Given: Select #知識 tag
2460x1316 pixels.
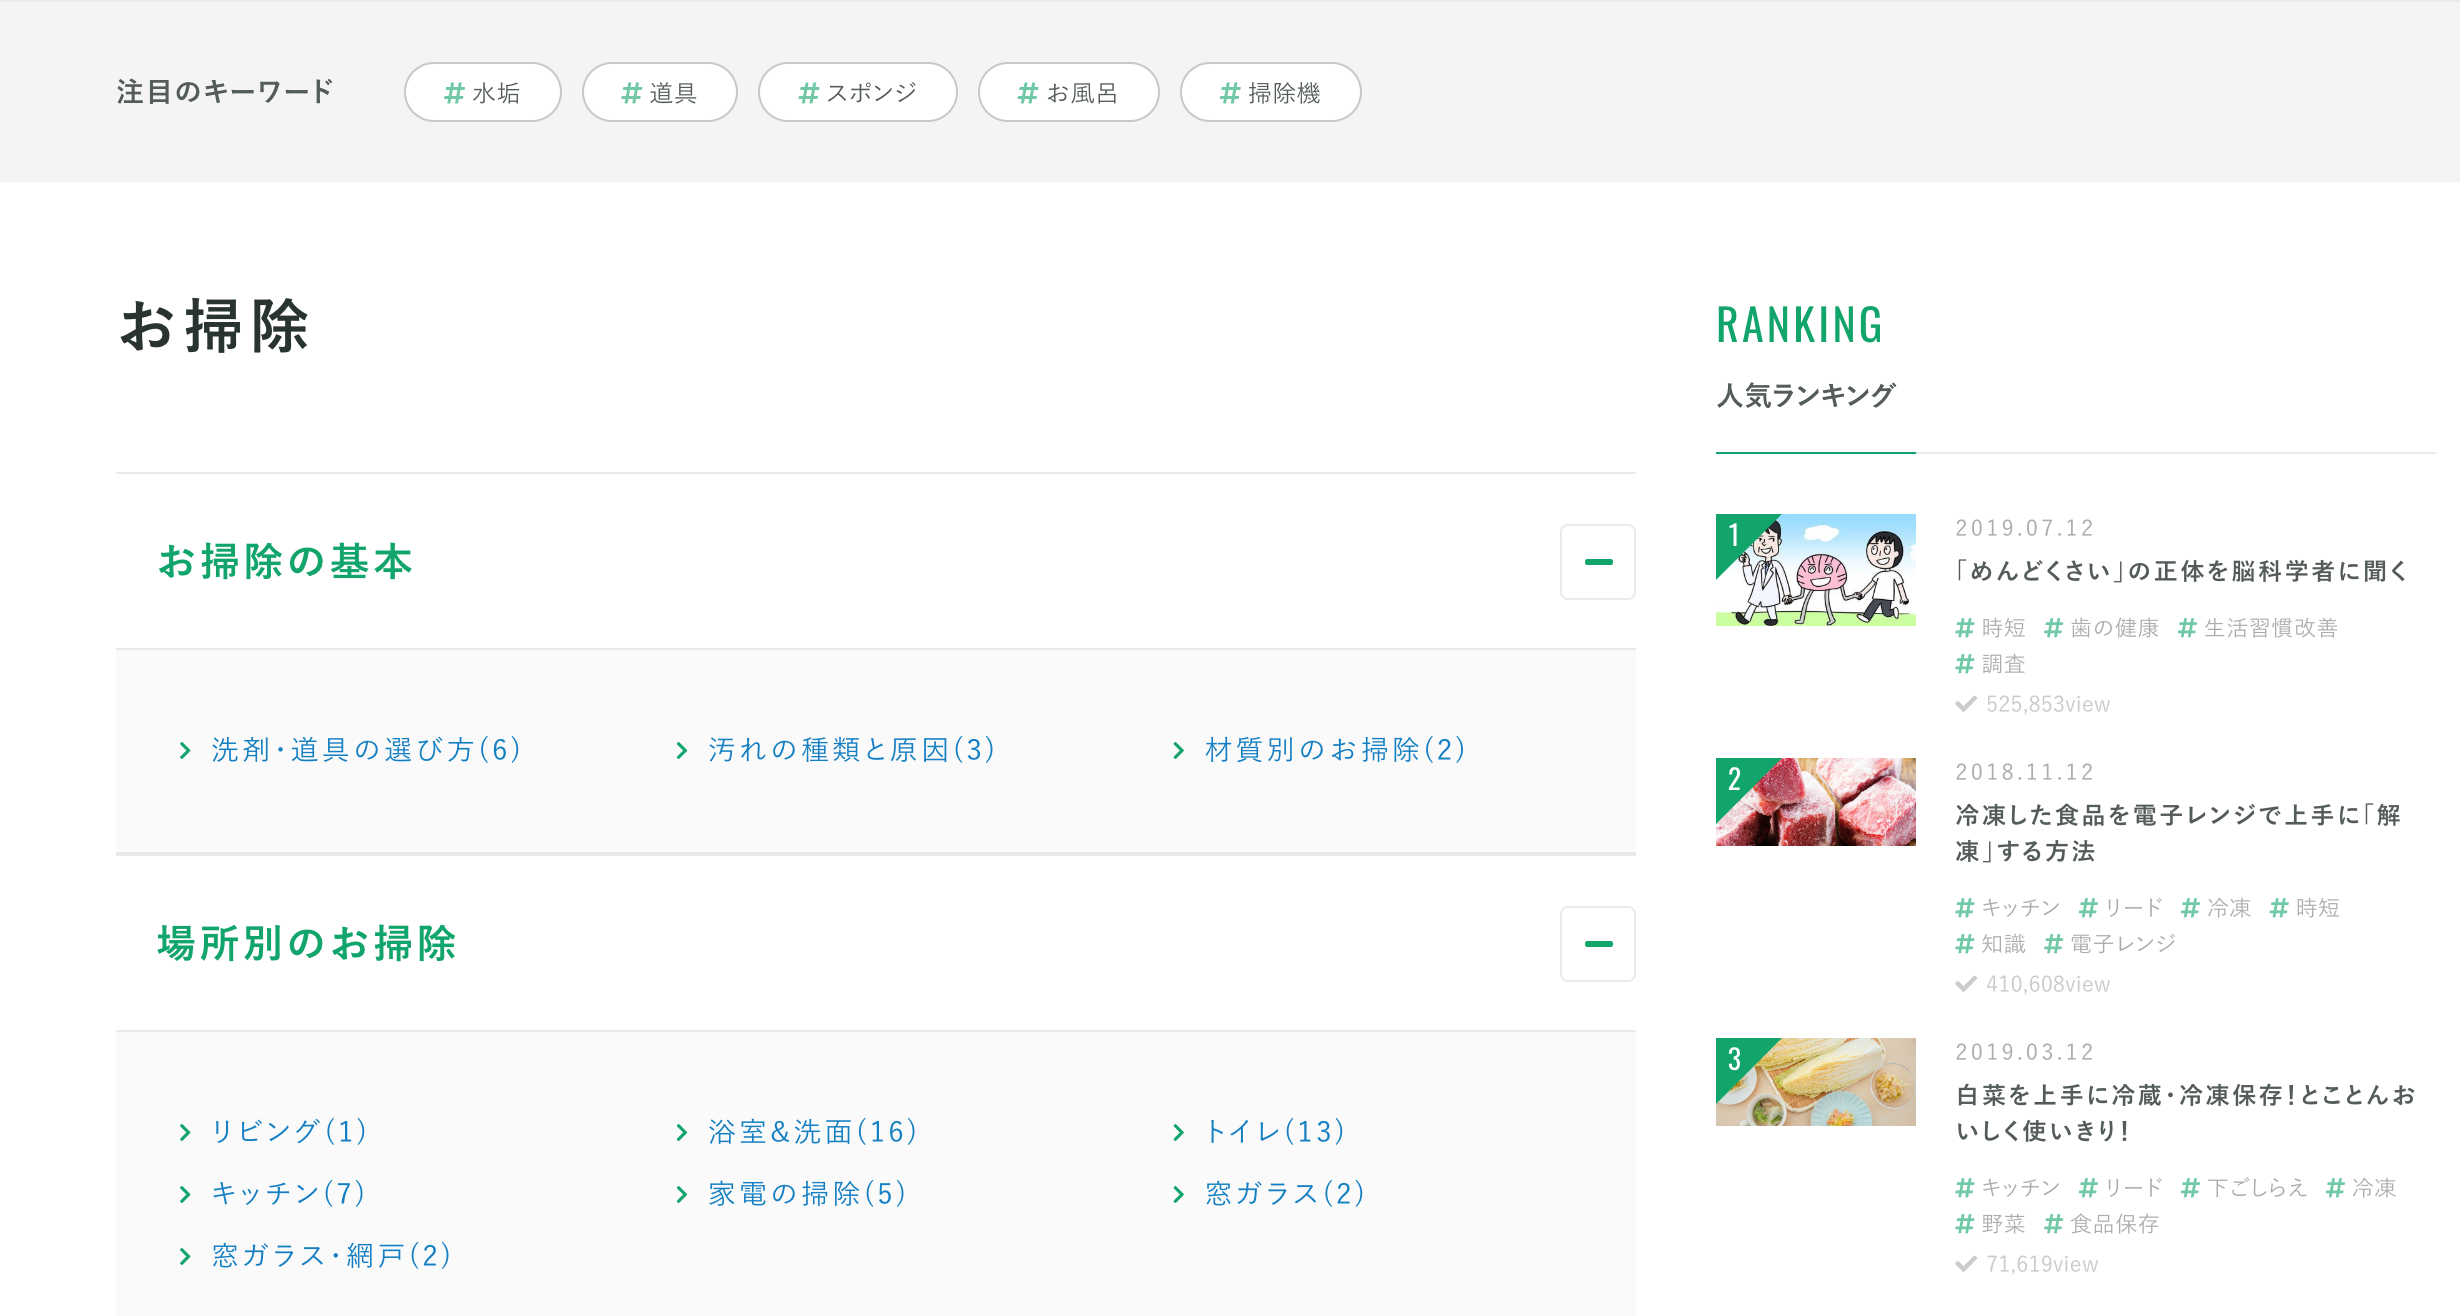Looking at the screenshot, I should click(1990, 944).
